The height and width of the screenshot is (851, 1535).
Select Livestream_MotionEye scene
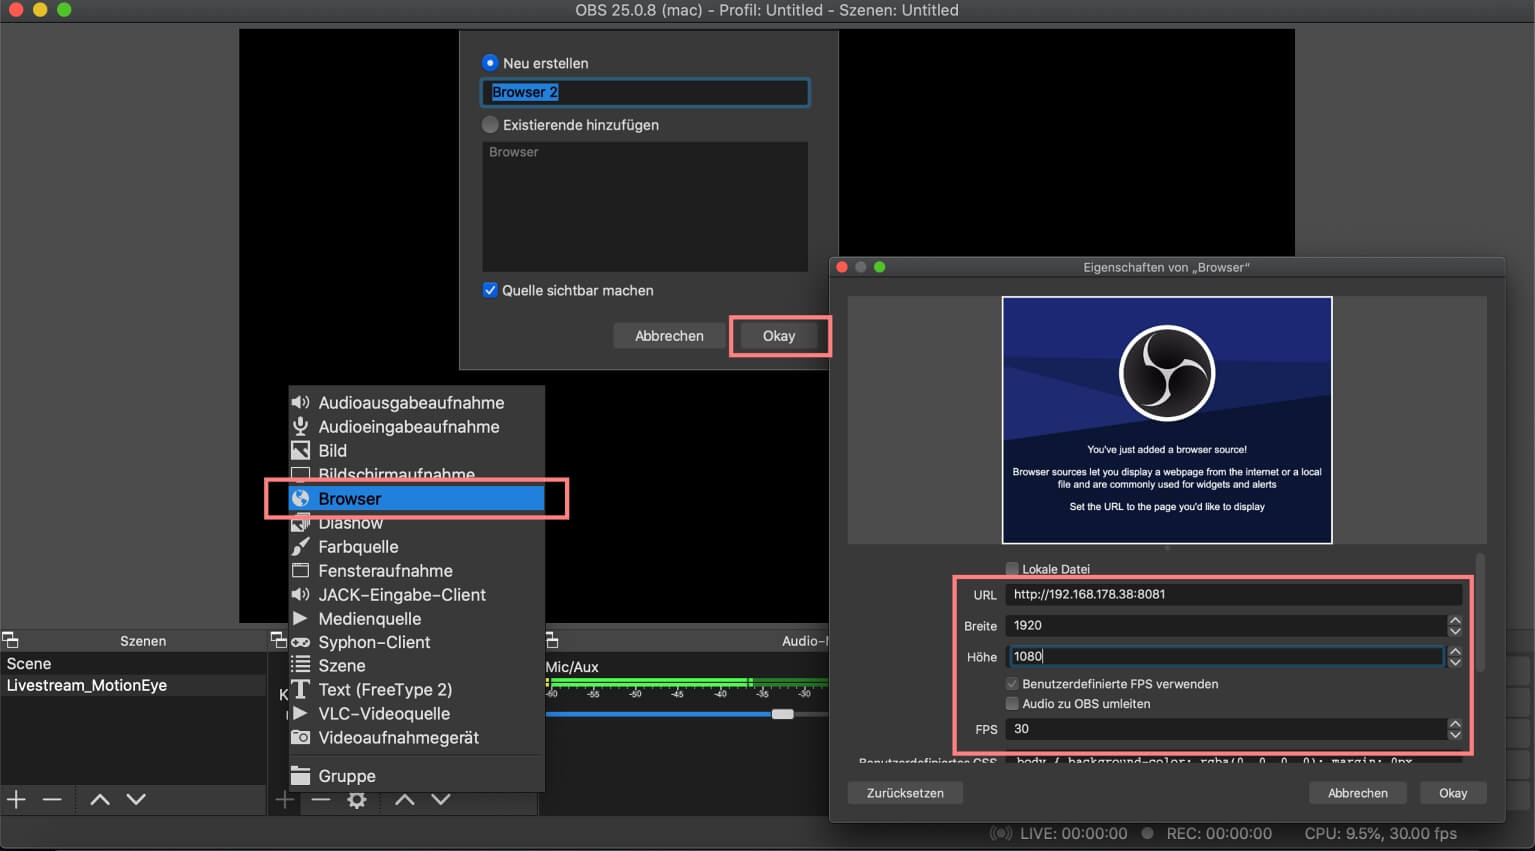133,686
